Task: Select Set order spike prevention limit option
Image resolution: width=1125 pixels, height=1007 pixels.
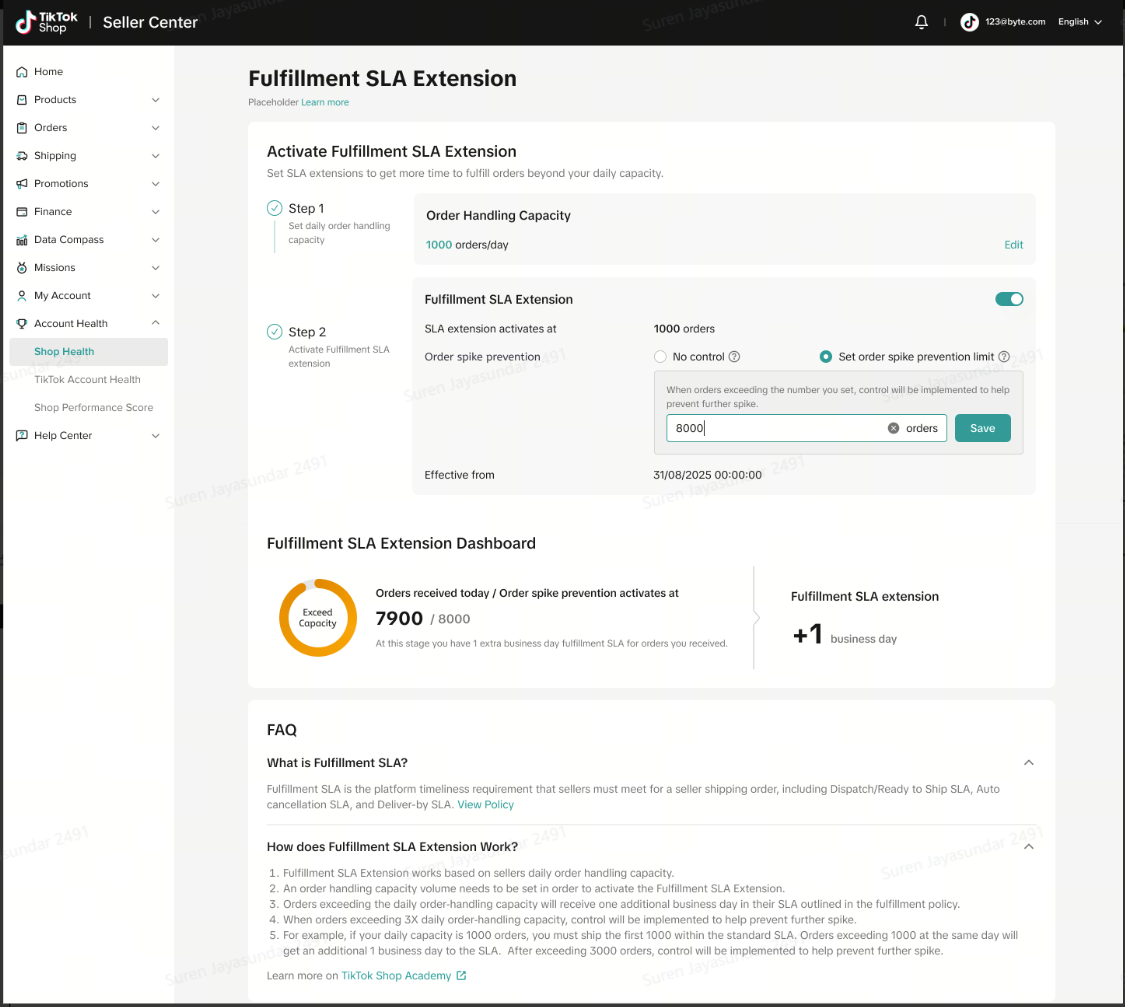Action: (x=826, y=357)
